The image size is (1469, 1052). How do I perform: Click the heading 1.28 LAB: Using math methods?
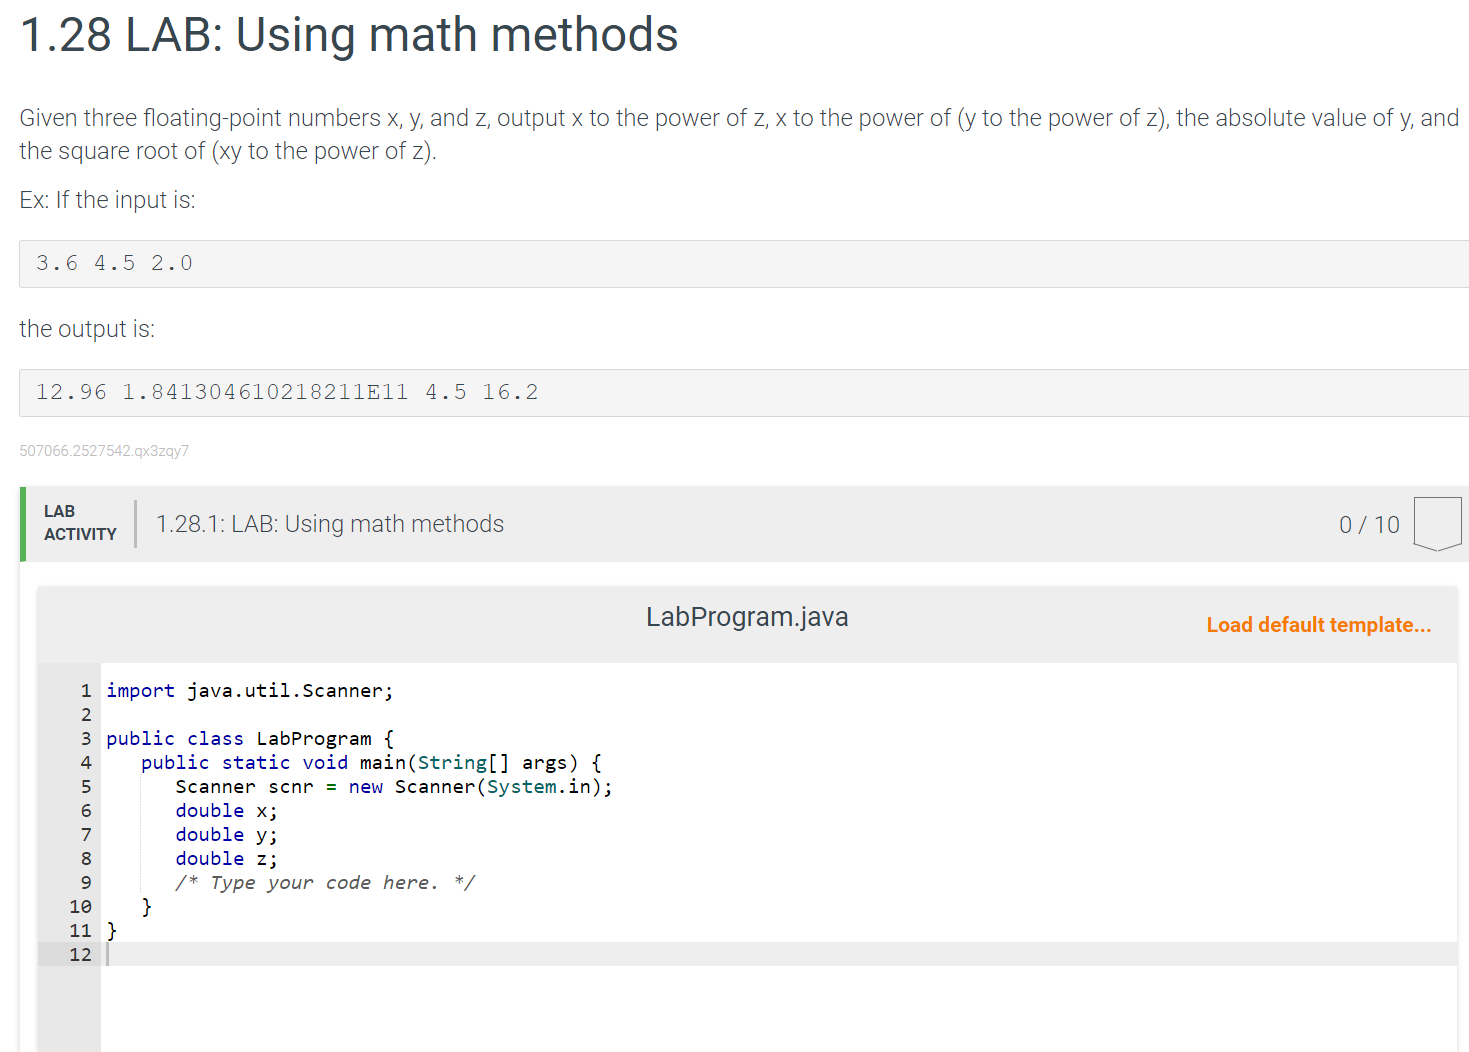(349, 35)
